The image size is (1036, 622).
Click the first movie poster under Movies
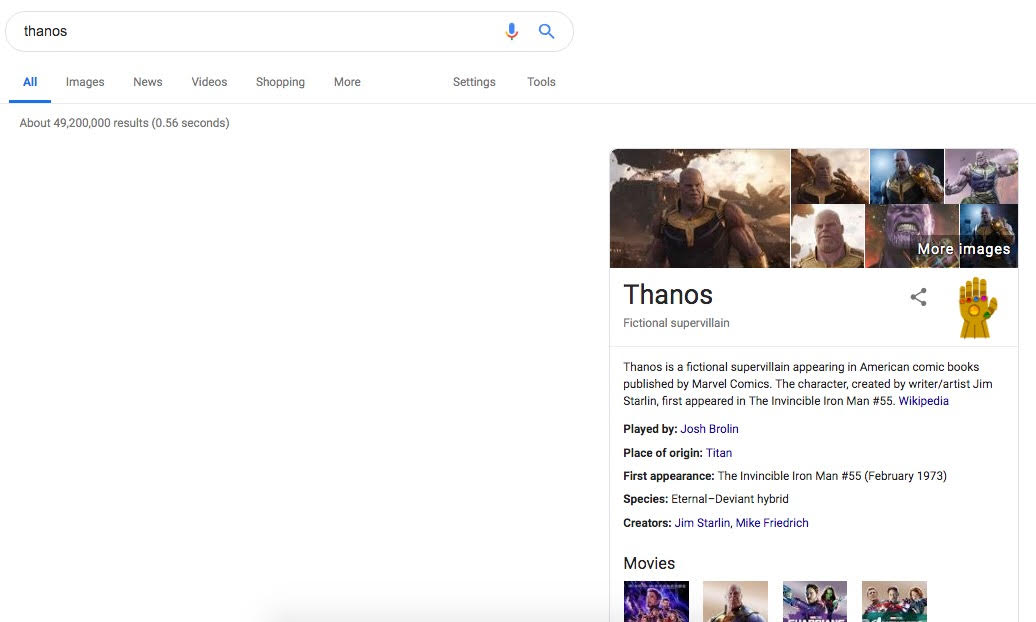click(x=656, y=601)
